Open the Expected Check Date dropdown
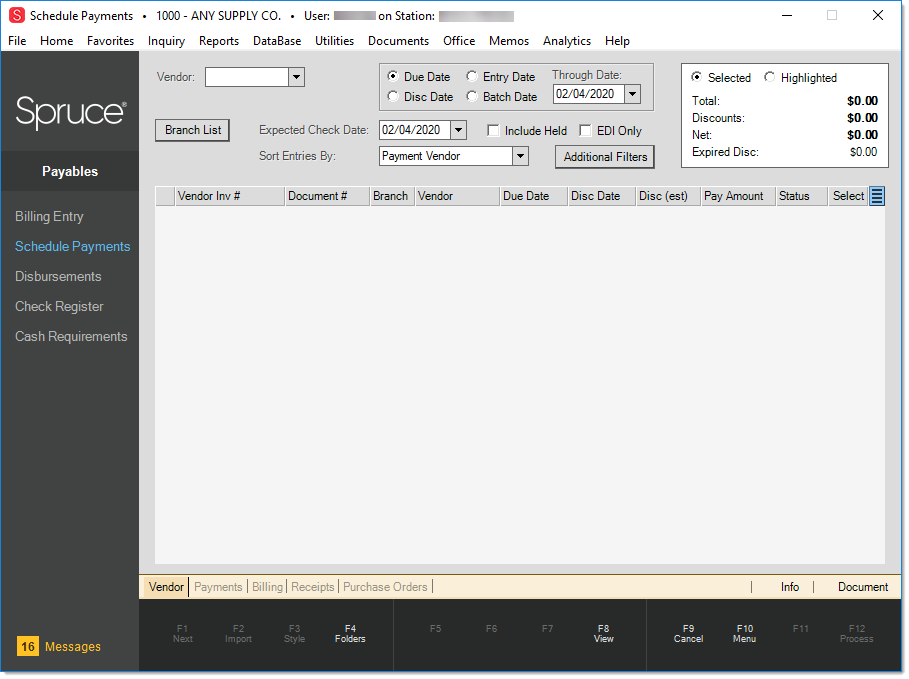Viewport: 909px width, 679px height. point(460,130)
